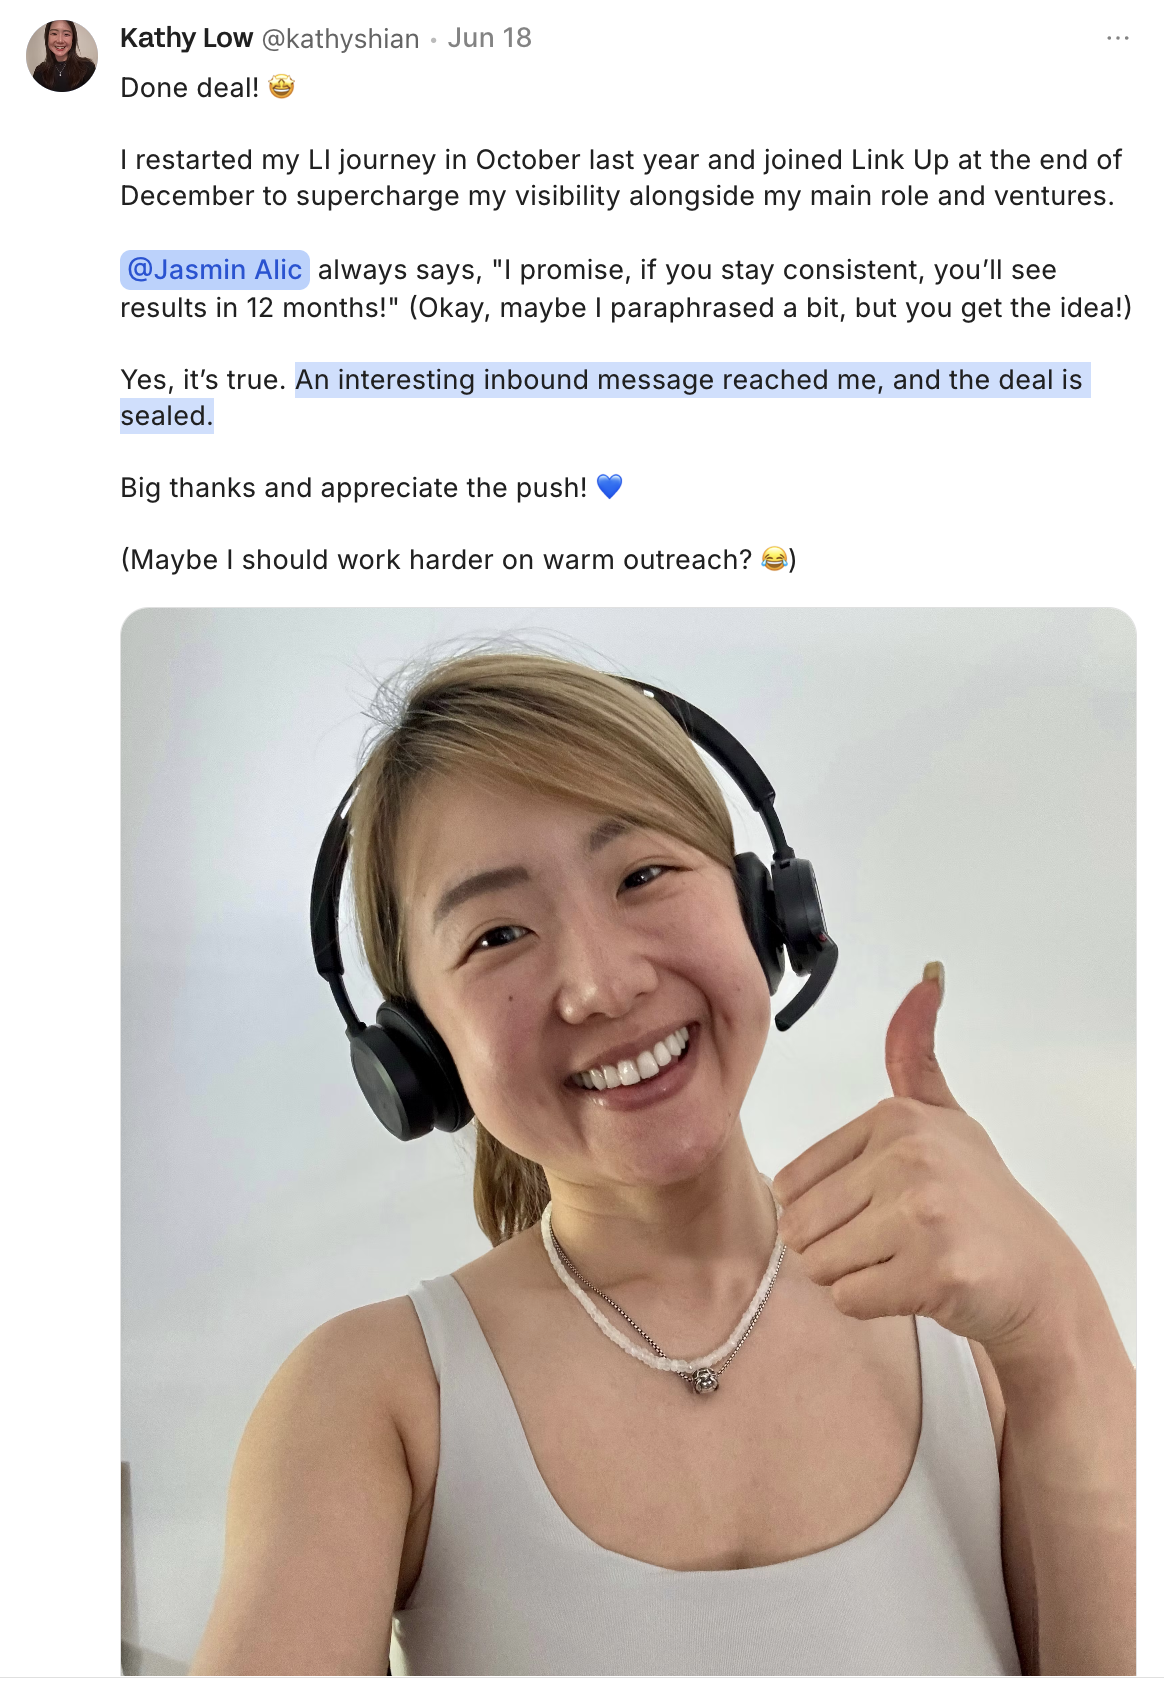Click the blue heart emoji
The image size is (1164, 1696).
tap(609, 487)
